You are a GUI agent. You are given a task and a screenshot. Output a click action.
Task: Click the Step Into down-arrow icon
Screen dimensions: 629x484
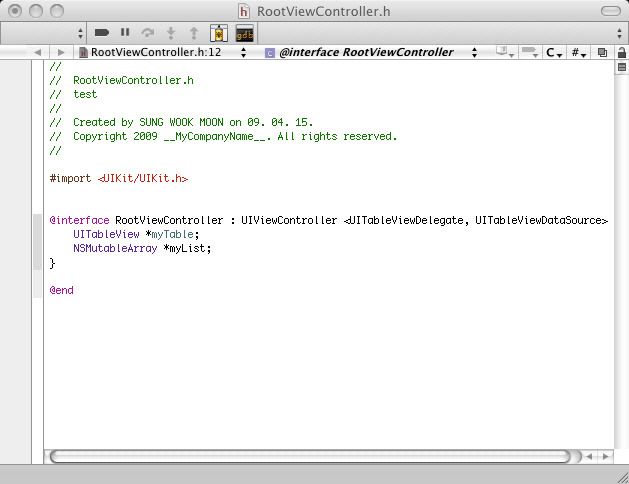click(x=171, y=33)
